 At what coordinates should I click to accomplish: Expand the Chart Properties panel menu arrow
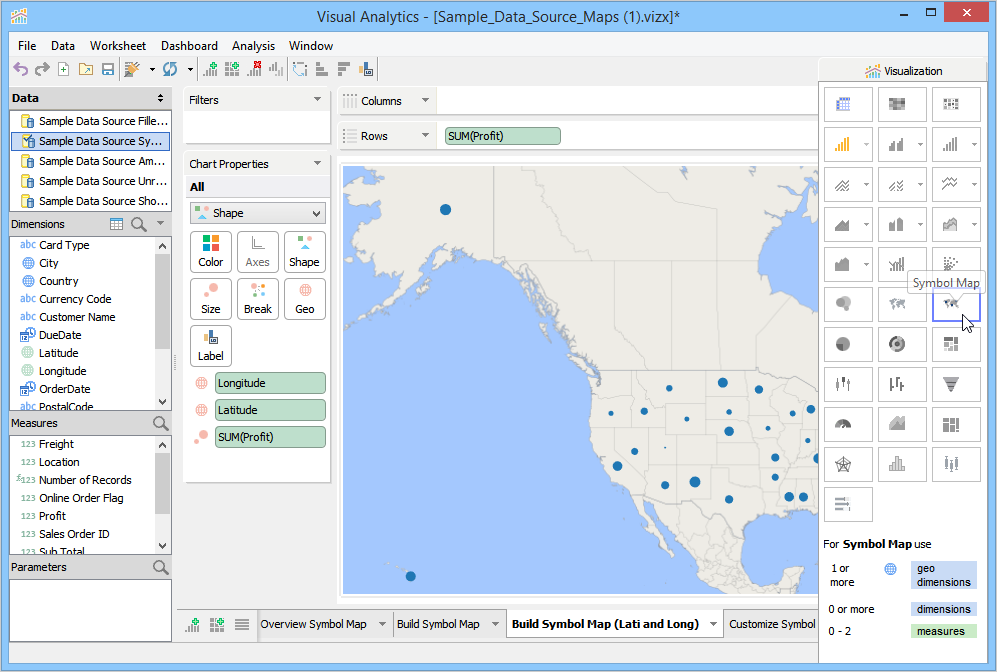(x=318, y=164)
